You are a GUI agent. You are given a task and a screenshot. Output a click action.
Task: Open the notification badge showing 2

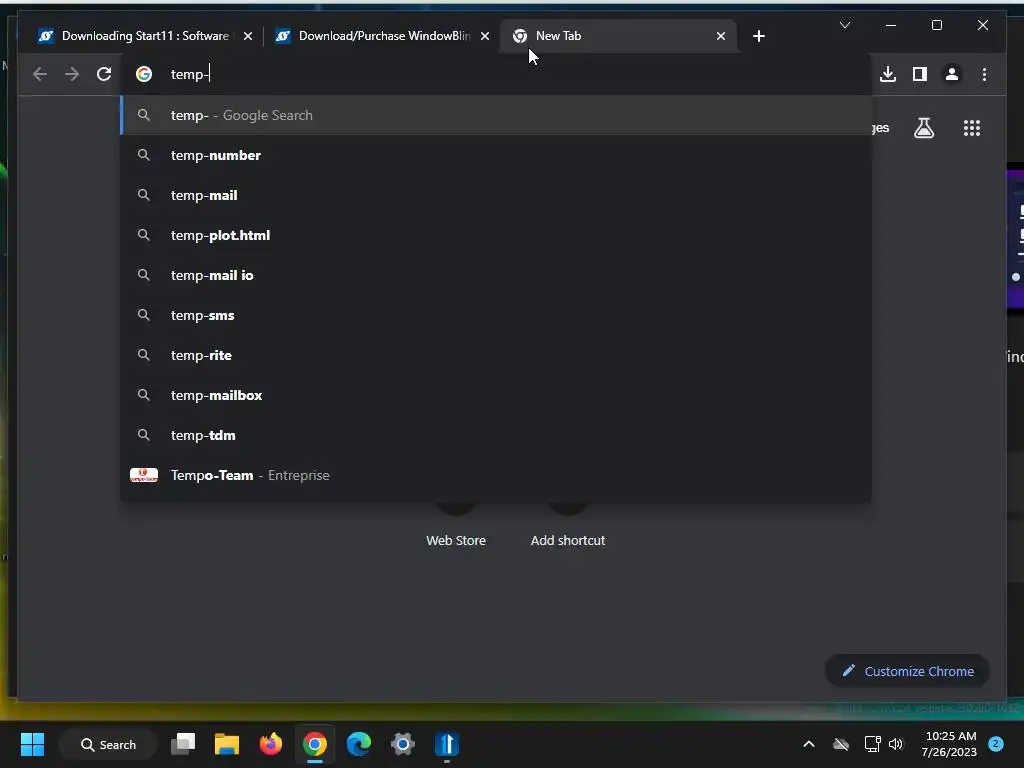[996, 744]
